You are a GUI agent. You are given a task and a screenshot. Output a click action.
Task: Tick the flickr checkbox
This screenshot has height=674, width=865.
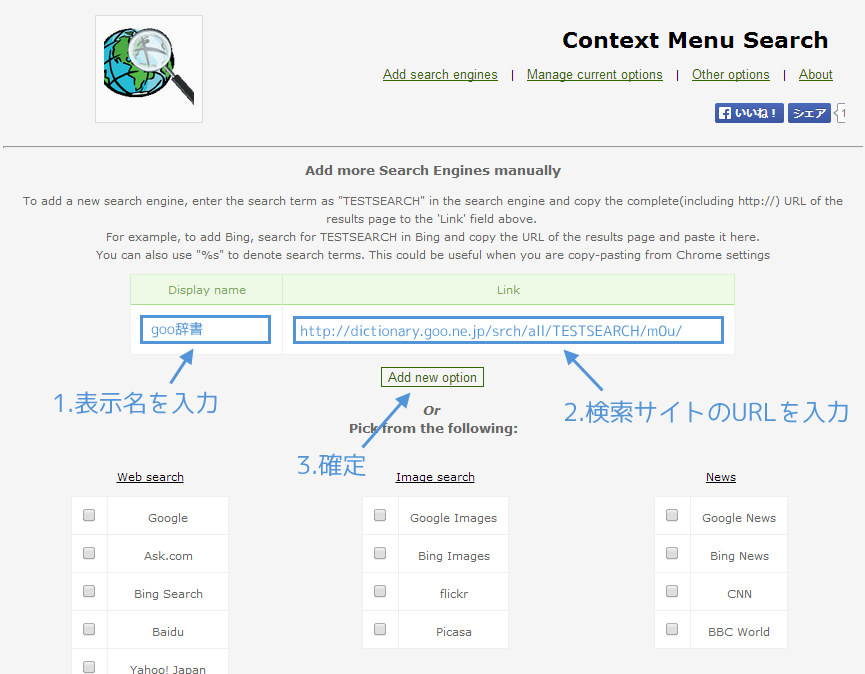tap(380, 591)
